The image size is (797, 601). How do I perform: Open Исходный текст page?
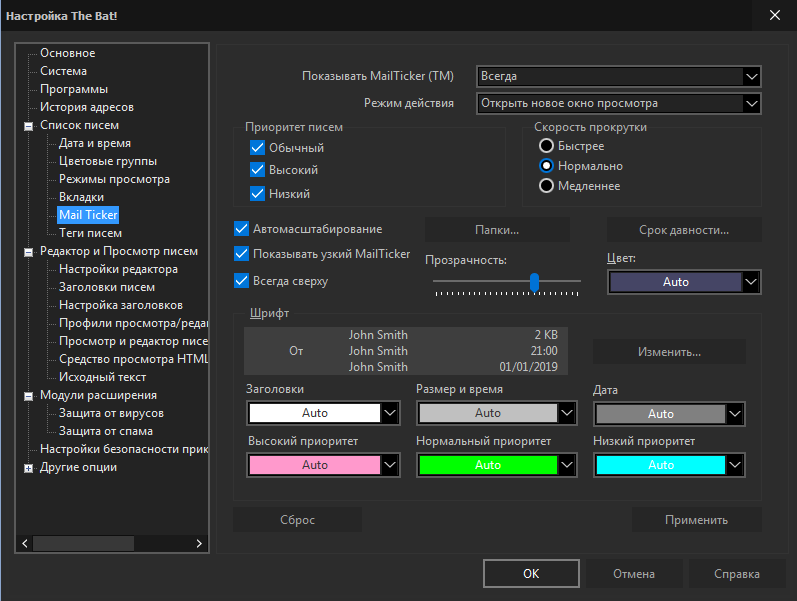(x=103, y=377)
